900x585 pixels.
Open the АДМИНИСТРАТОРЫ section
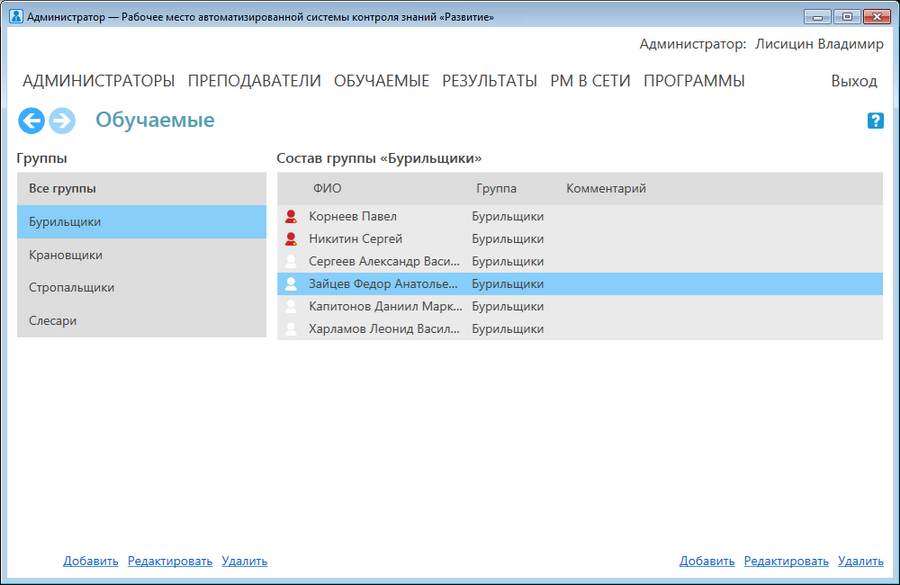99,81
